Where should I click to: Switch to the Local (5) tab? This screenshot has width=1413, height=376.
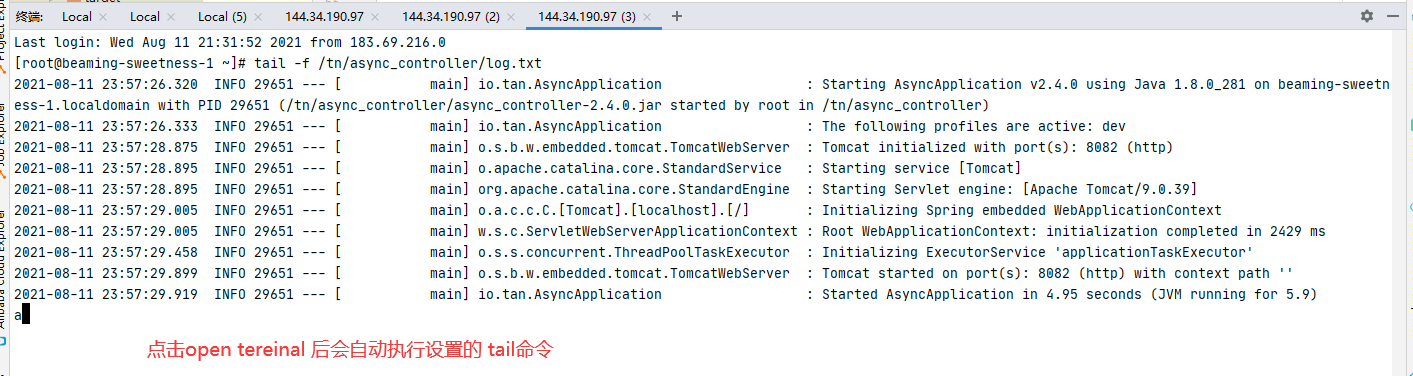click(x=222, y=16)
